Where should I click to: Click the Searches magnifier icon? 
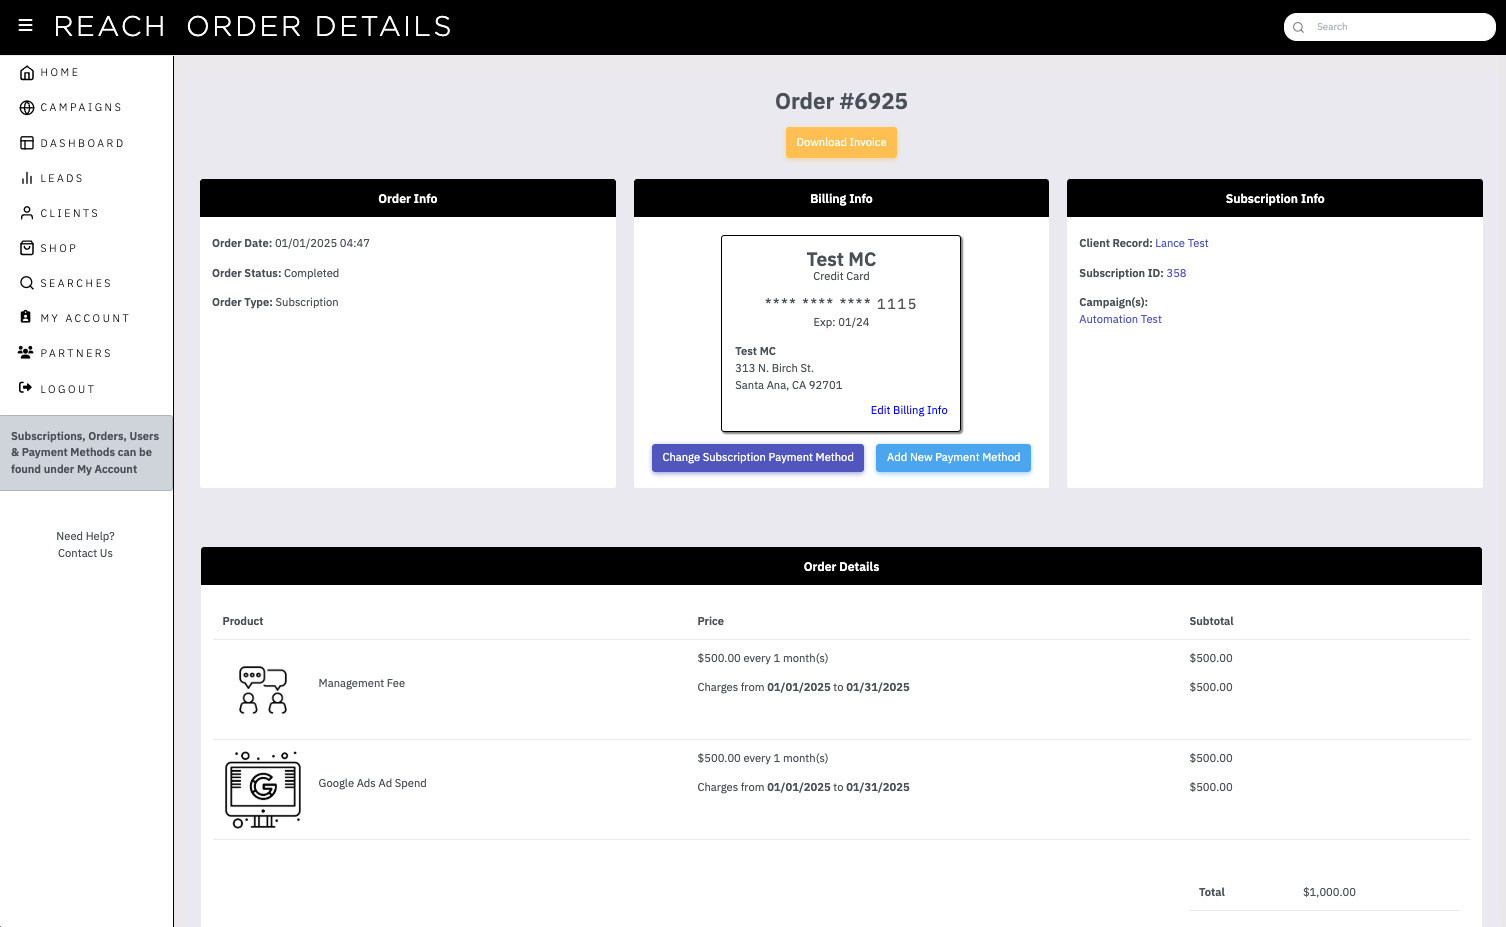27,283
